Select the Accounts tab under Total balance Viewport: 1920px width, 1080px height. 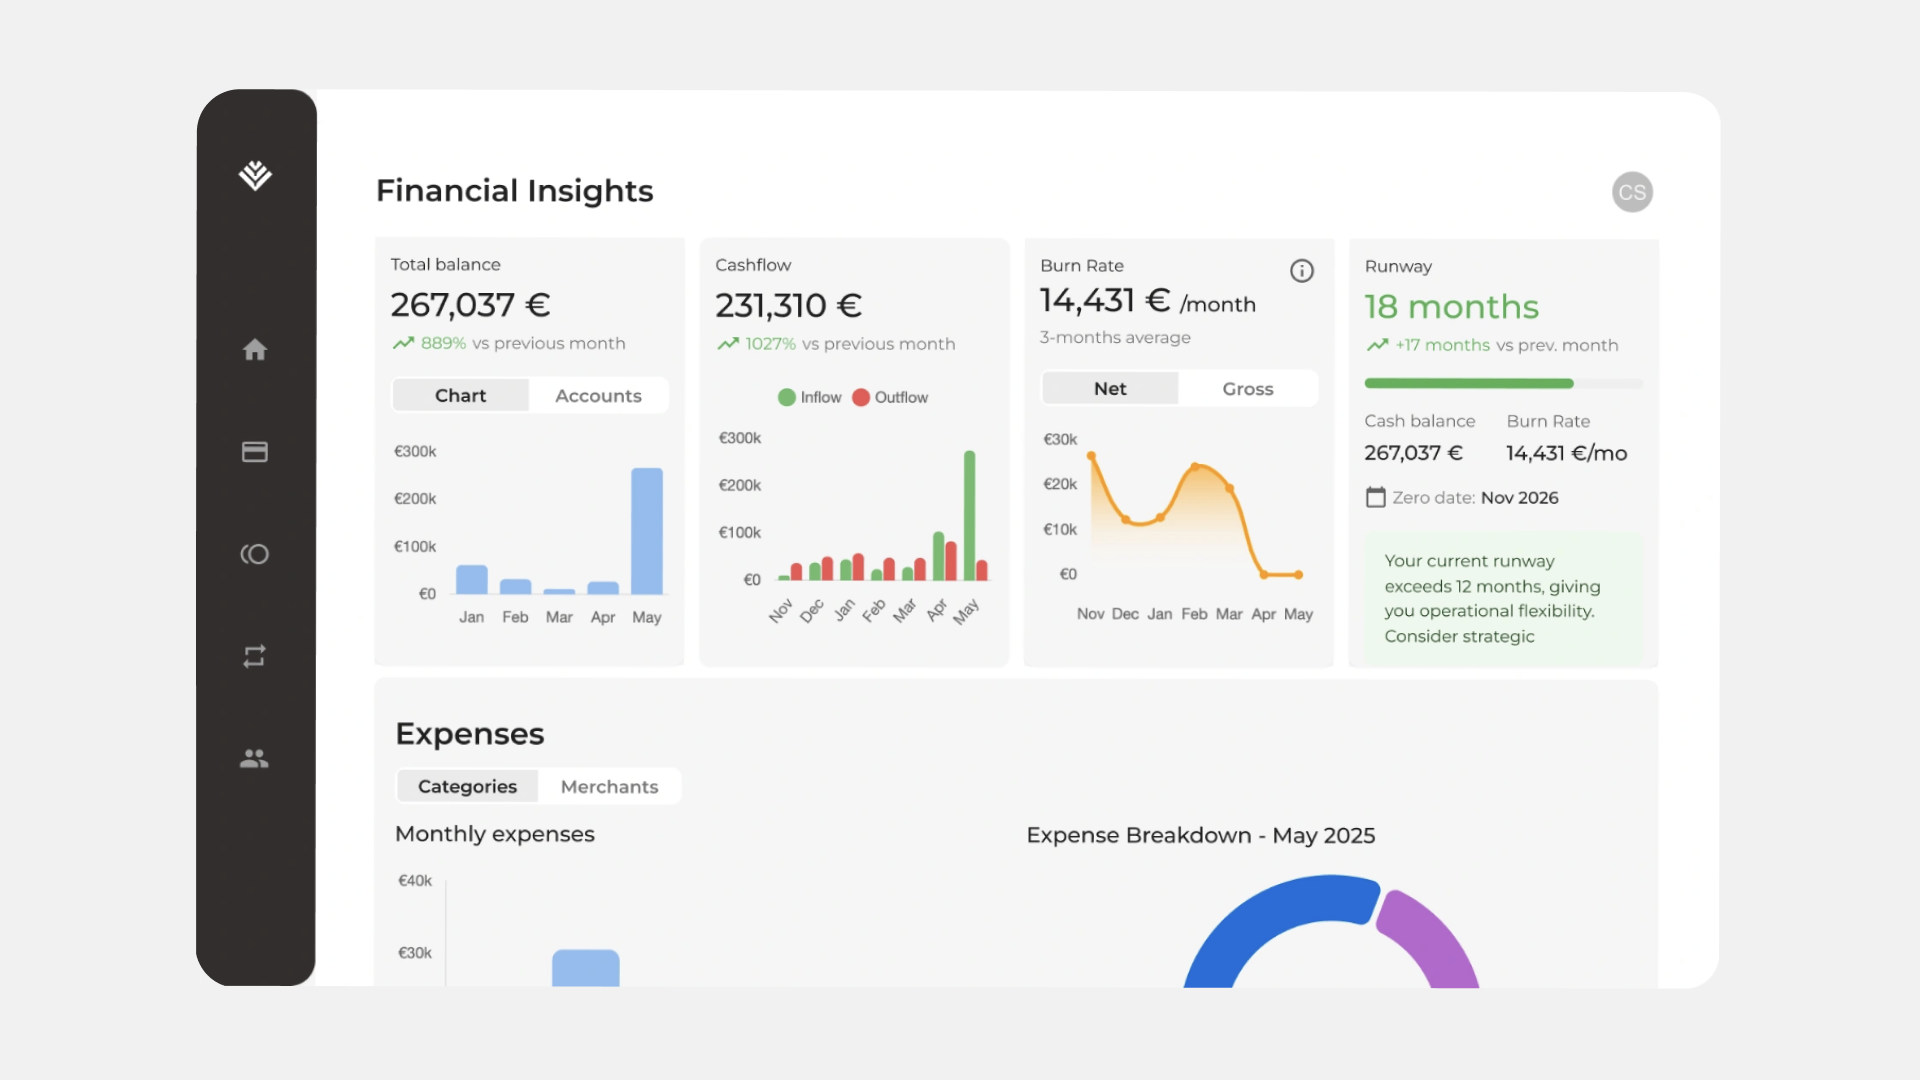(x=598, y=396)
